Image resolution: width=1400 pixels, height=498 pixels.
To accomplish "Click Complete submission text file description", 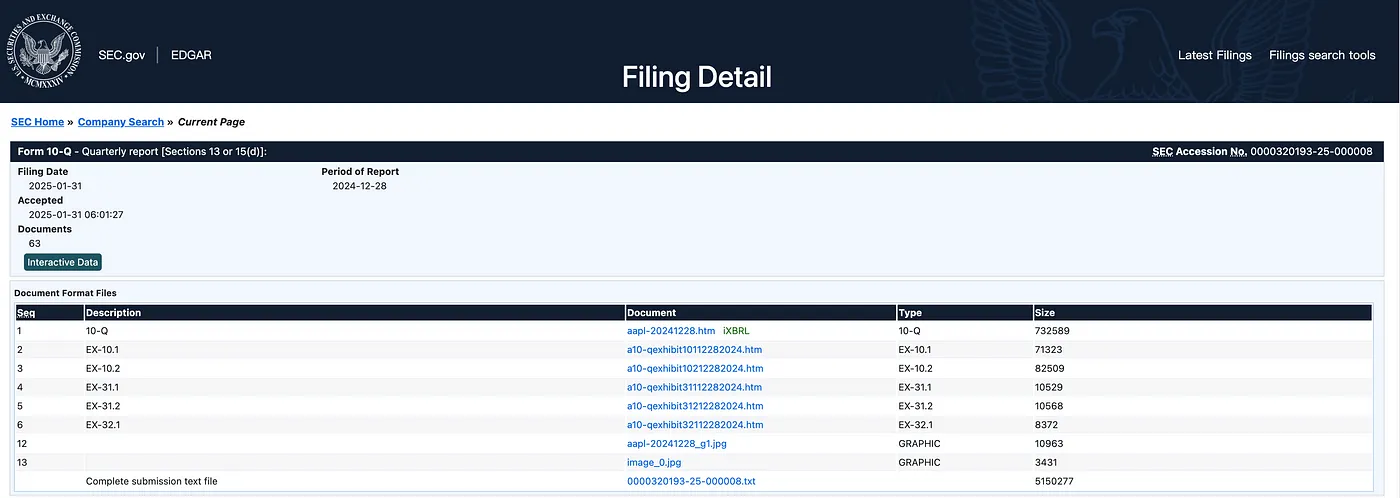I will [152, 481].
